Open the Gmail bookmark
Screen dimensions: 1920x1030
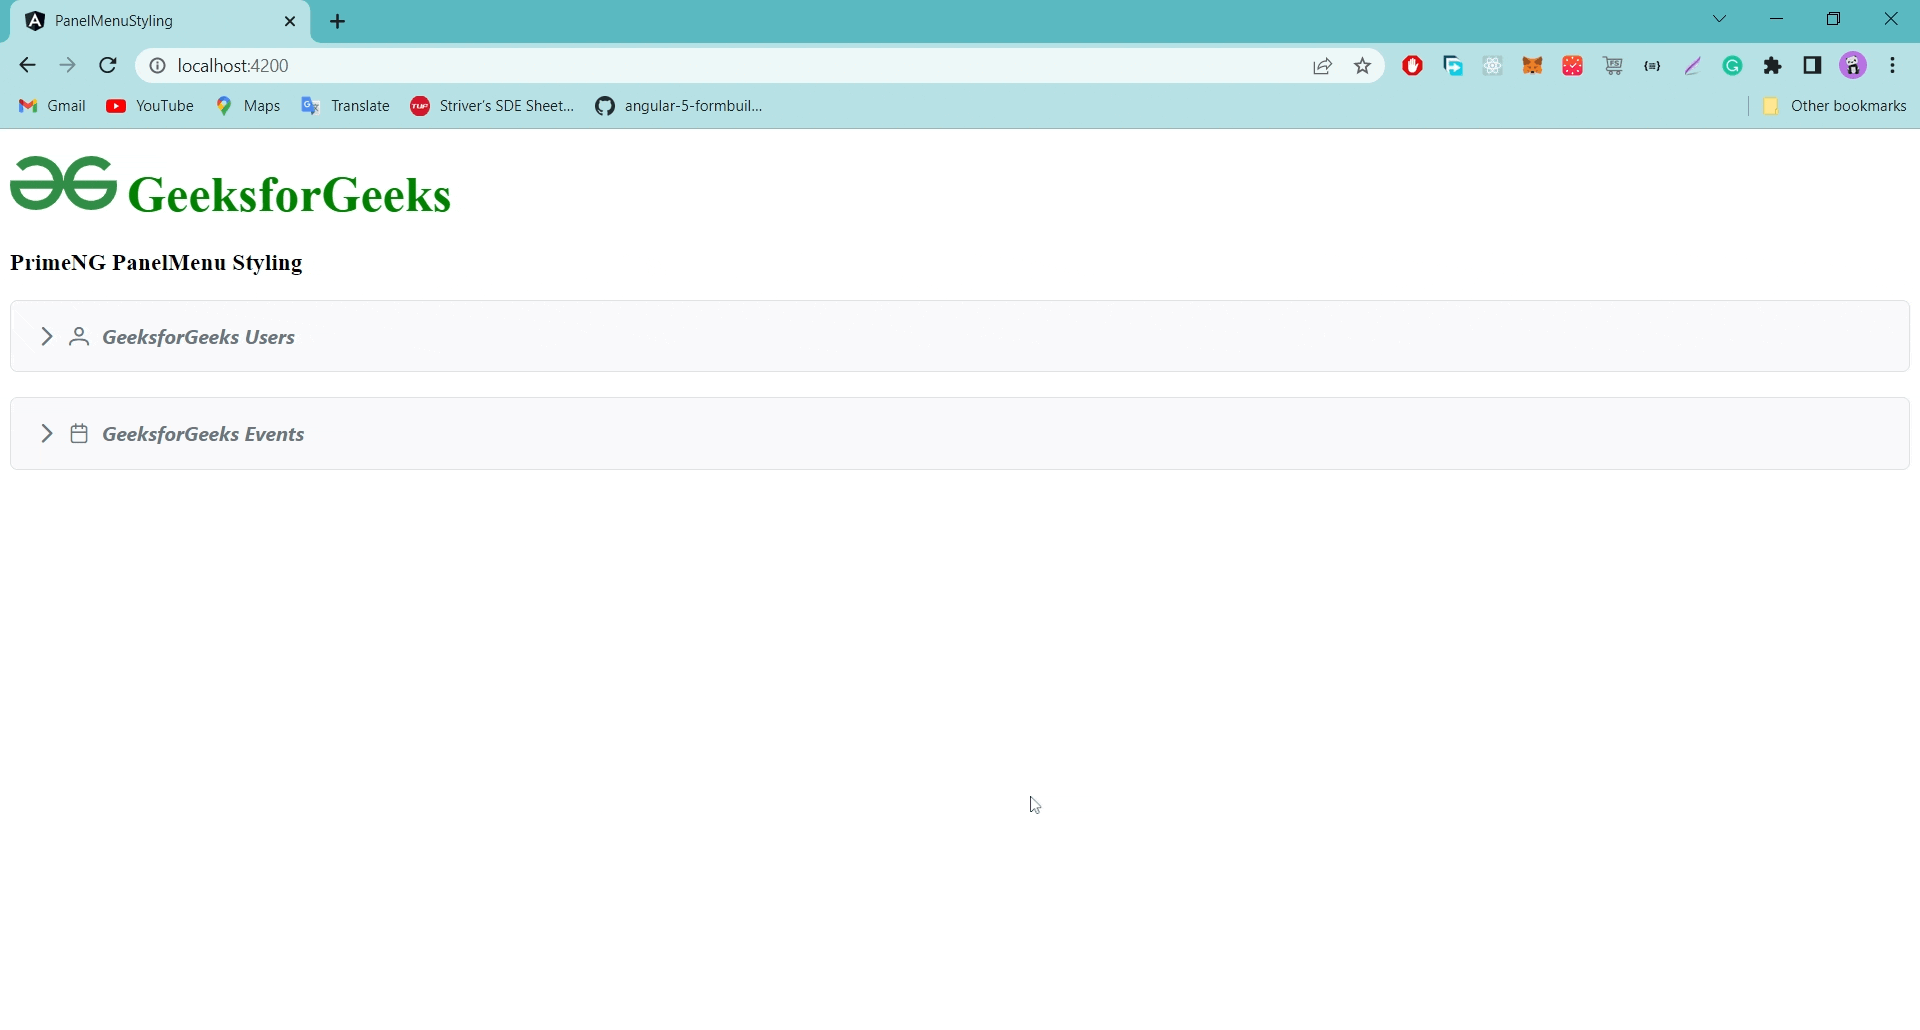pos(52,106)
